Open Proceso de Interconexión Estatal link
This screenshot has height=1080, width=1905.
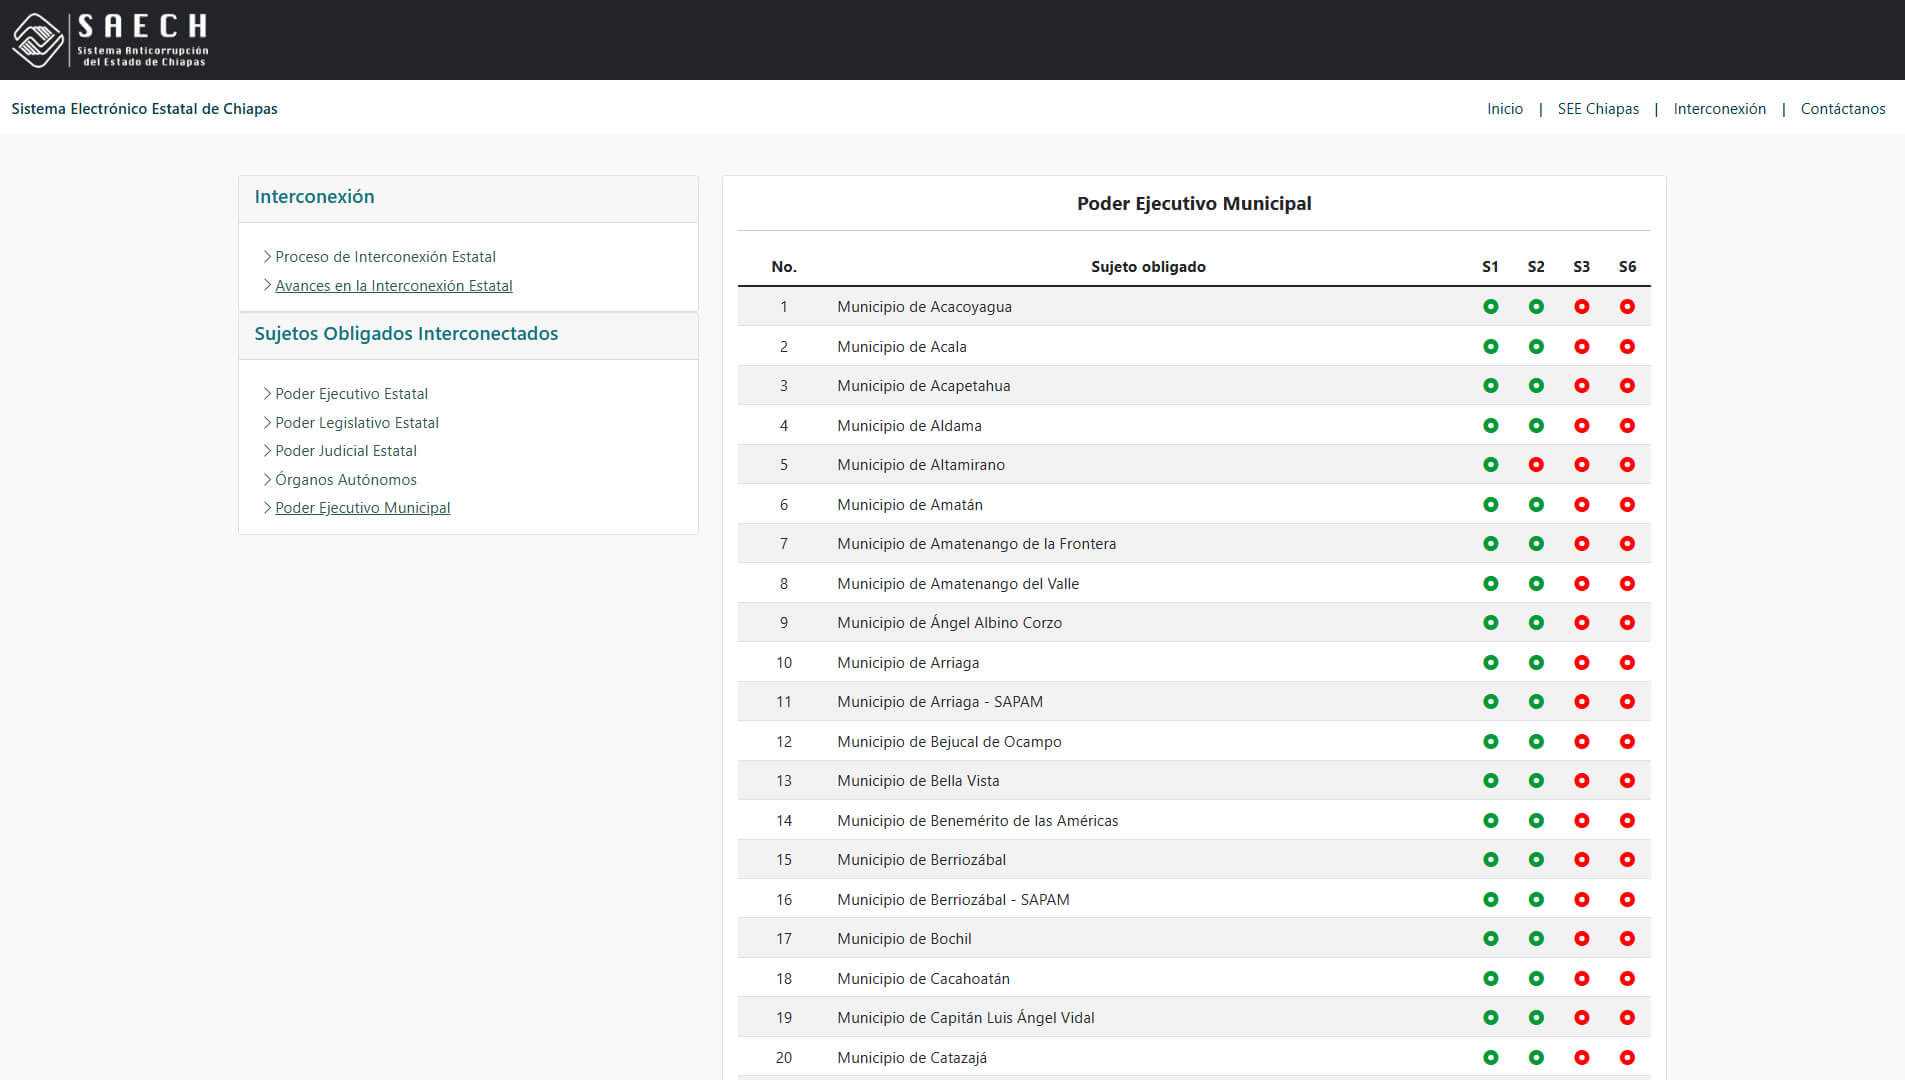point(385,257)
